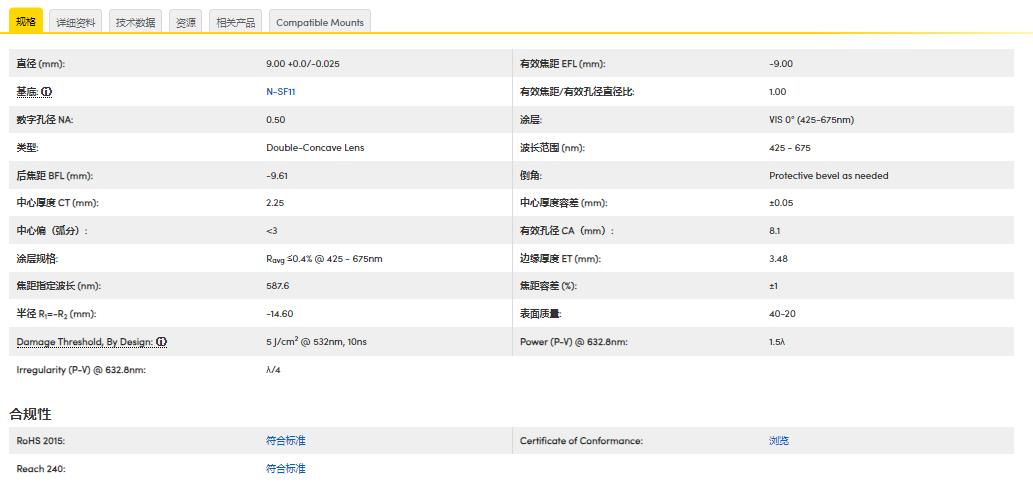Click the wavelength range 425 - 675
The height and width of the screenshot is (500, 1033).
pos(789,148)
